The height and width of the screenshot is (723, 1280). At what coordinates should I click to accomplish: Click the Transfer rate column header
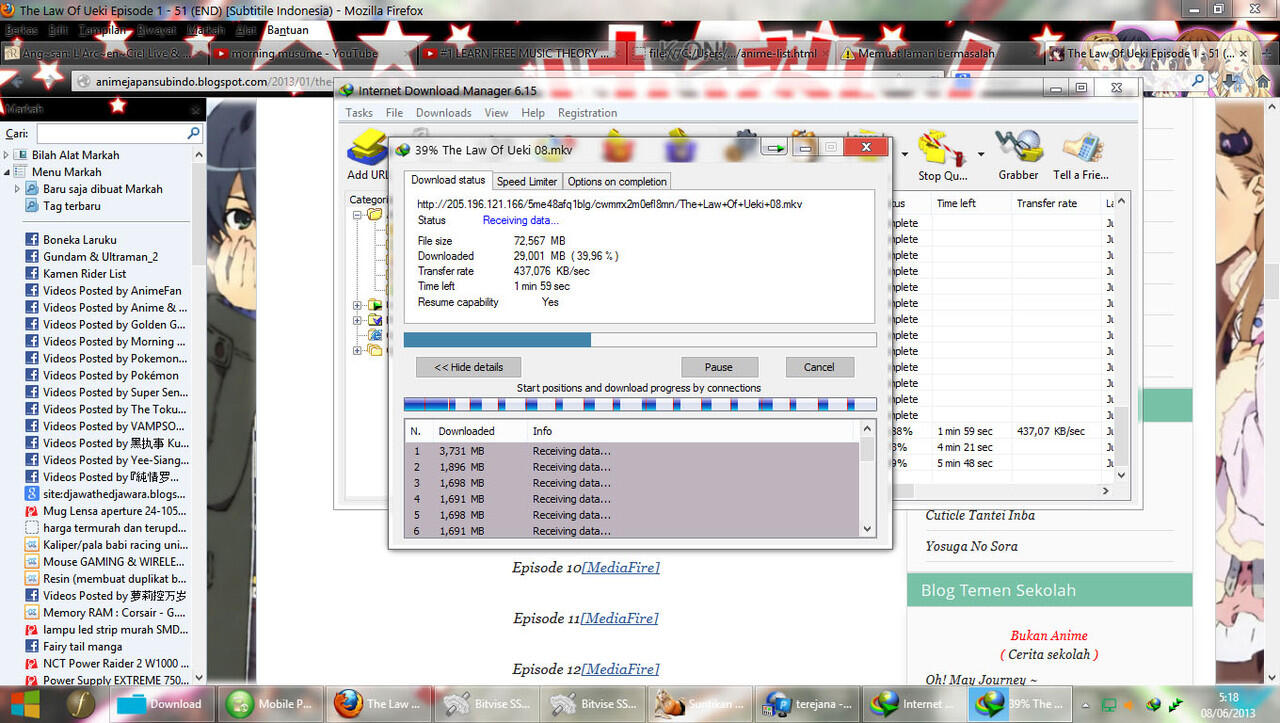tap(1055, 203)
